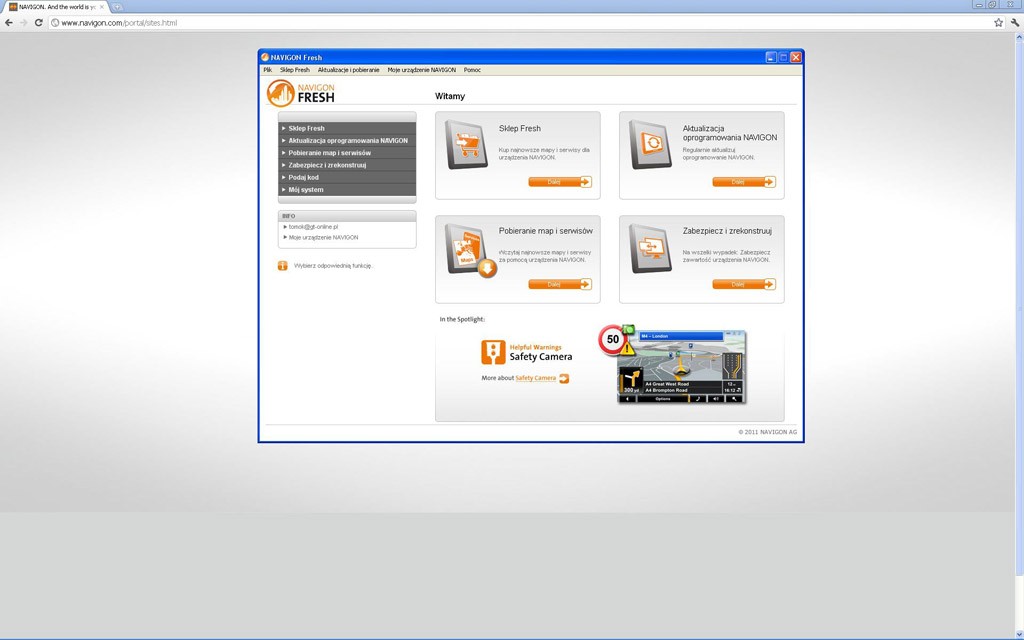This screenshot has height=640, width=1024.
Task: Click the map download icon with arrow
Action: (468, 250)
